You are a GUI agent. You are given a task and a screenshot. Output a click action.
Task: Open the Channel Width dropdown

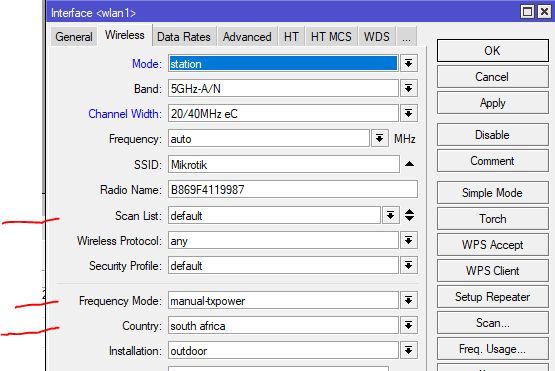click(x=408, y=114)
